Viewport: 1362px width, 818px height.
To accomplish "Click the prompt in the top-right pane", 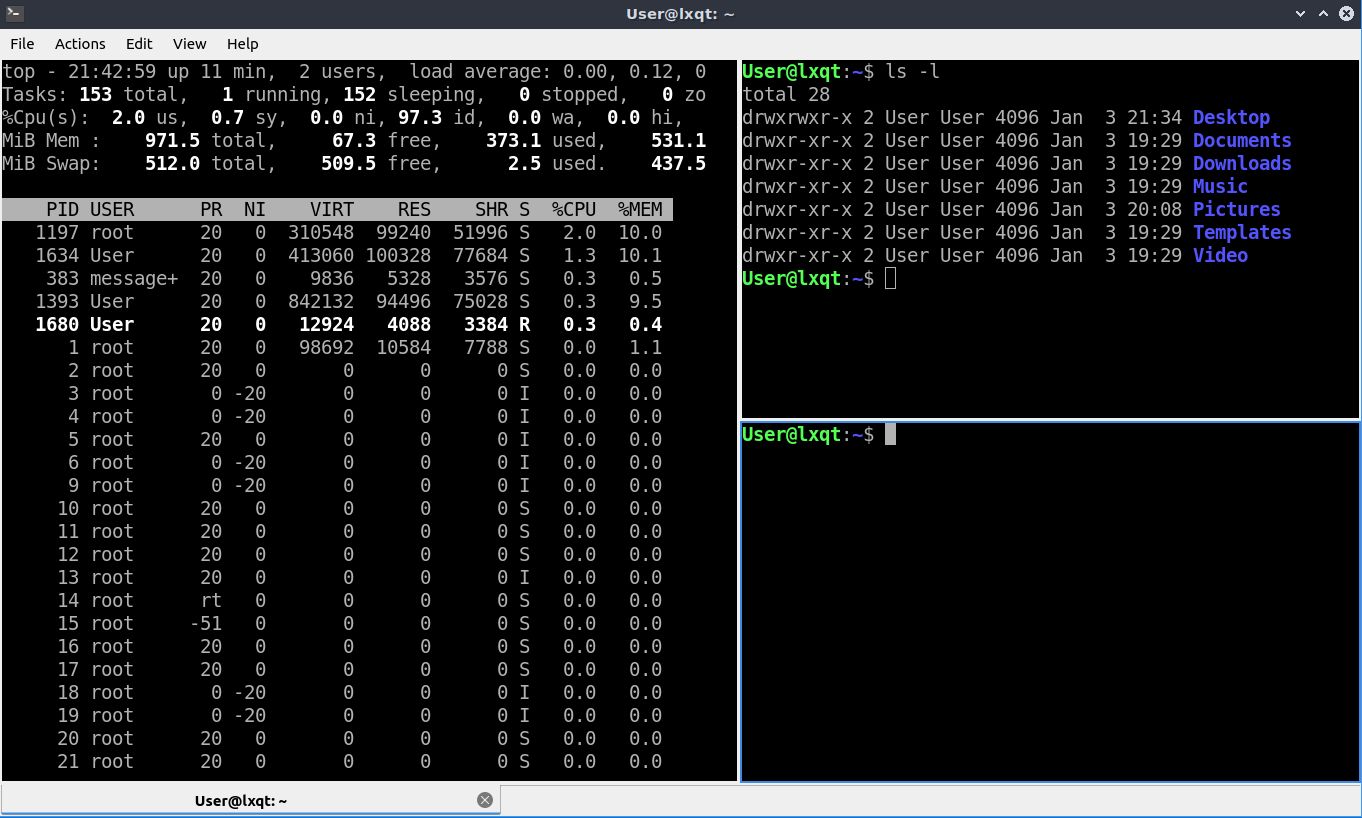I will pyautogui.click(x=888, y=278).
